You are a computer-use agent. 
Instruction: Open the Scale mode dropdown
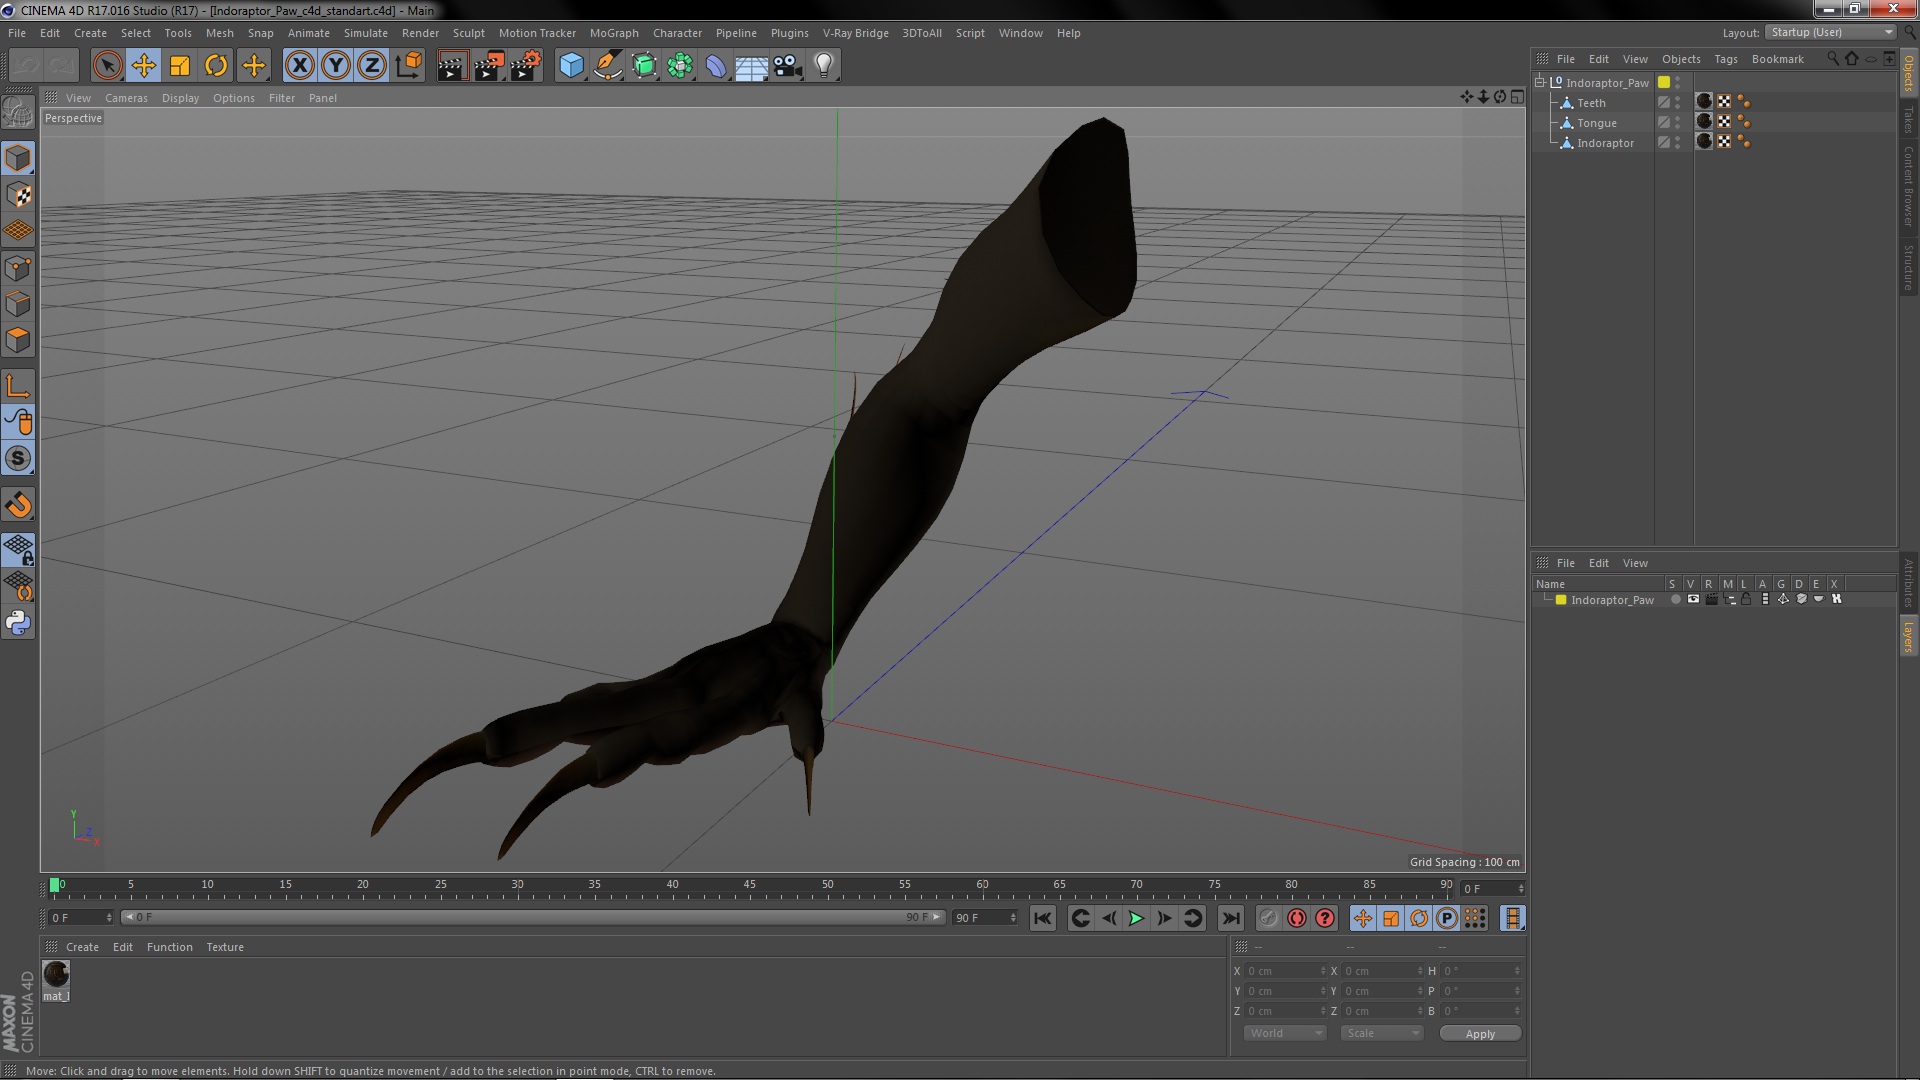[1382, 1033]
